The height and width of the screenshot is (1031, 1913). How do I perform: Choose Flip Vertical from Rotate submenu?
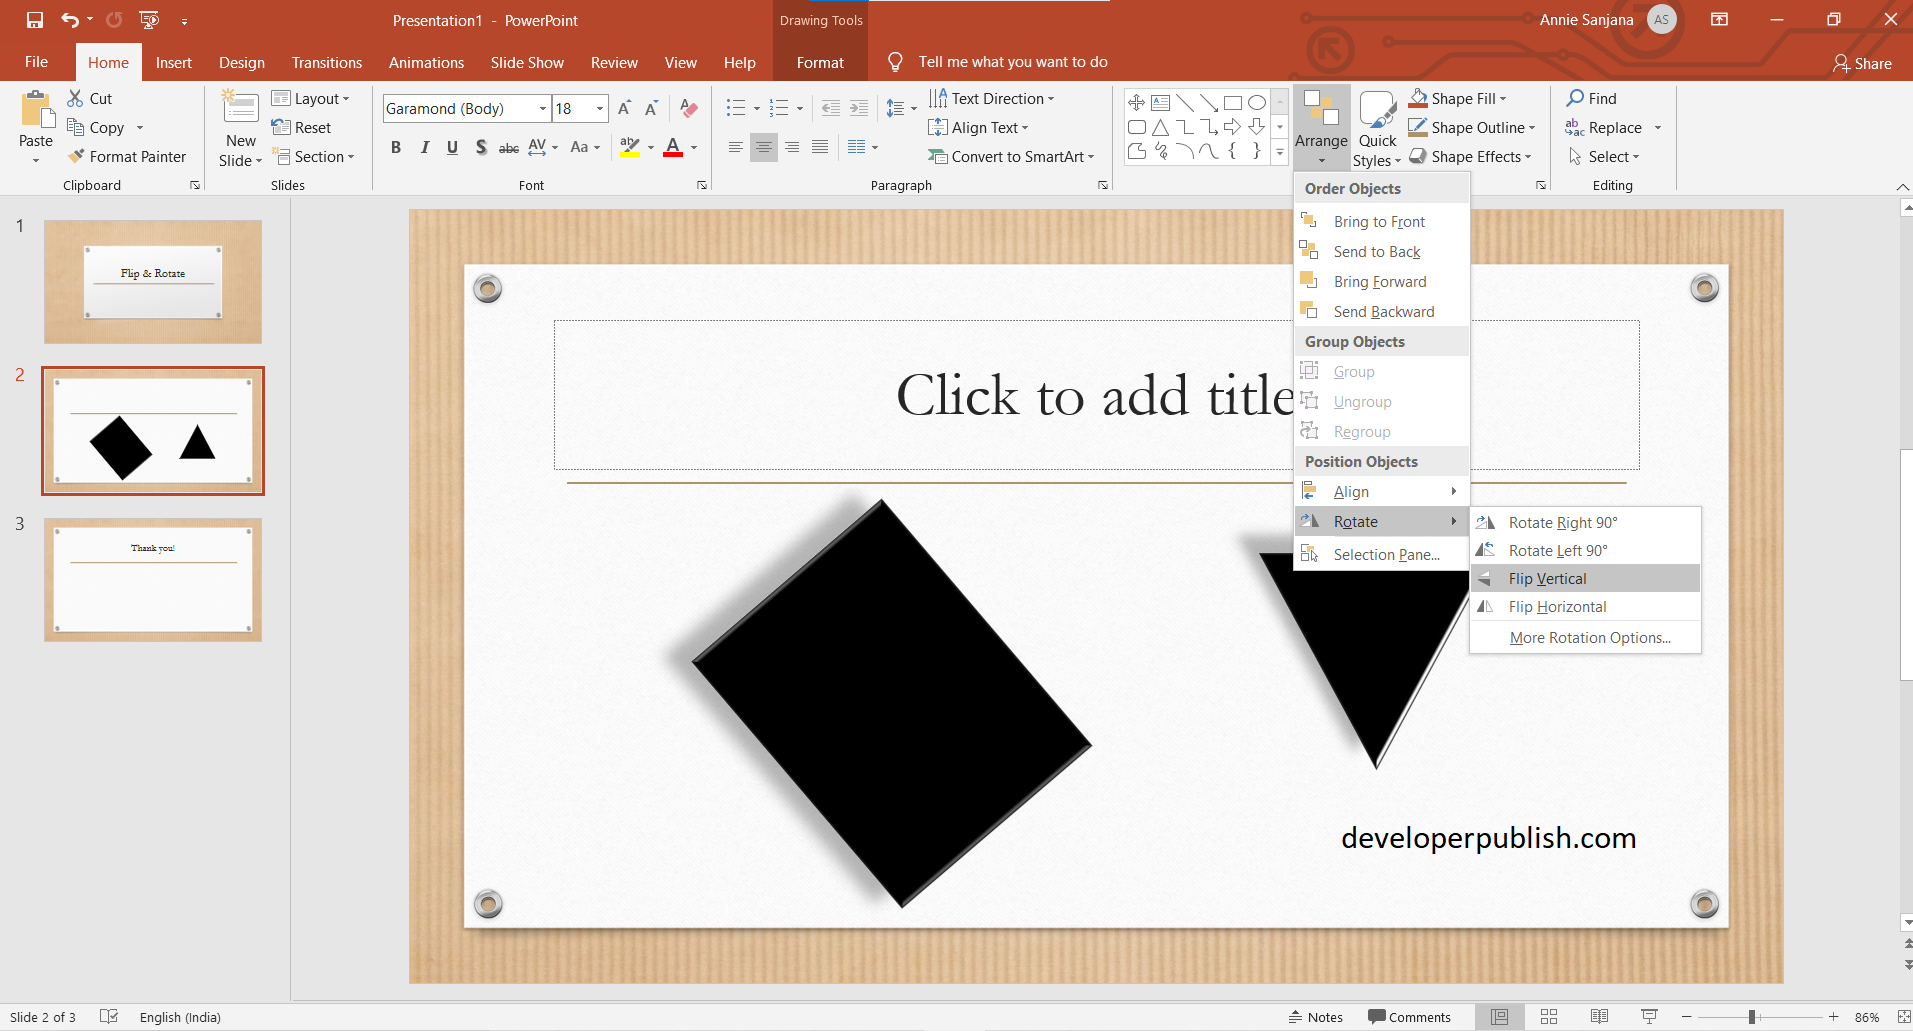tap(1547, 578)
